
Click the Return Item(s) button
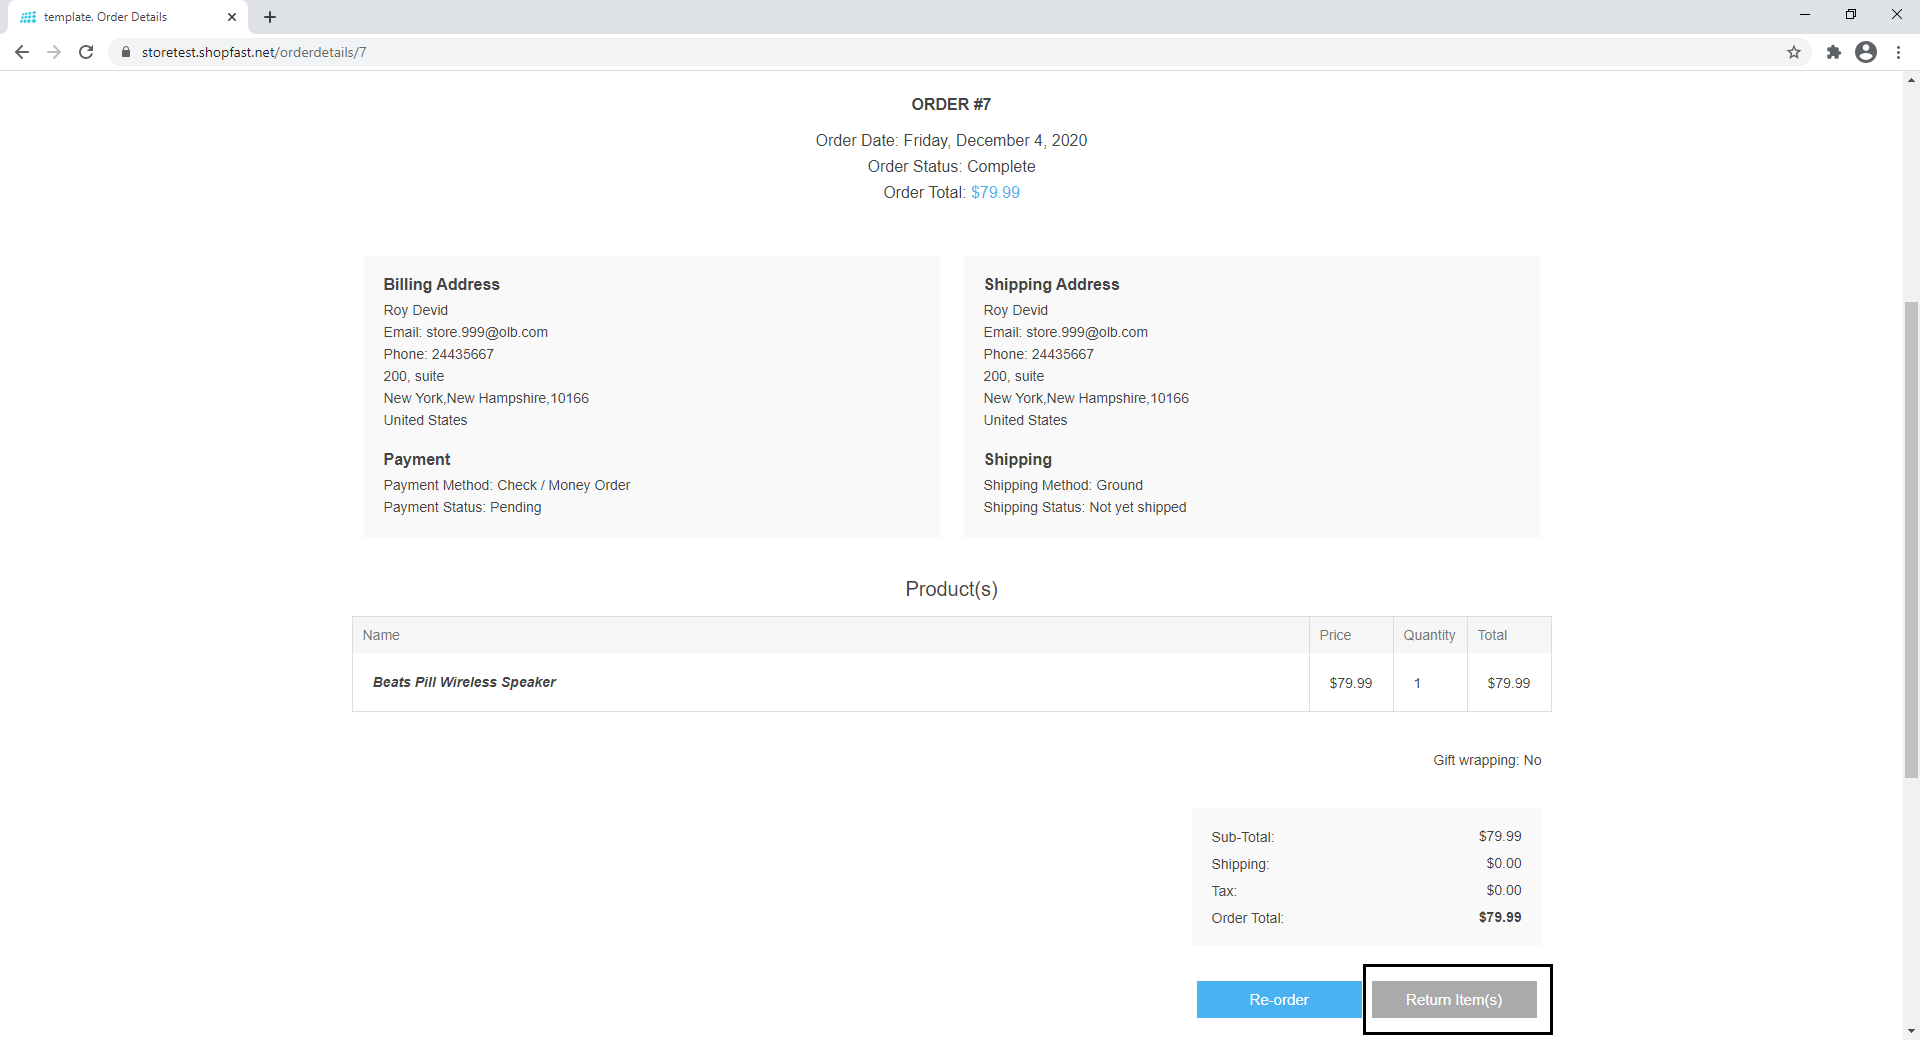coord(1454,1000)
